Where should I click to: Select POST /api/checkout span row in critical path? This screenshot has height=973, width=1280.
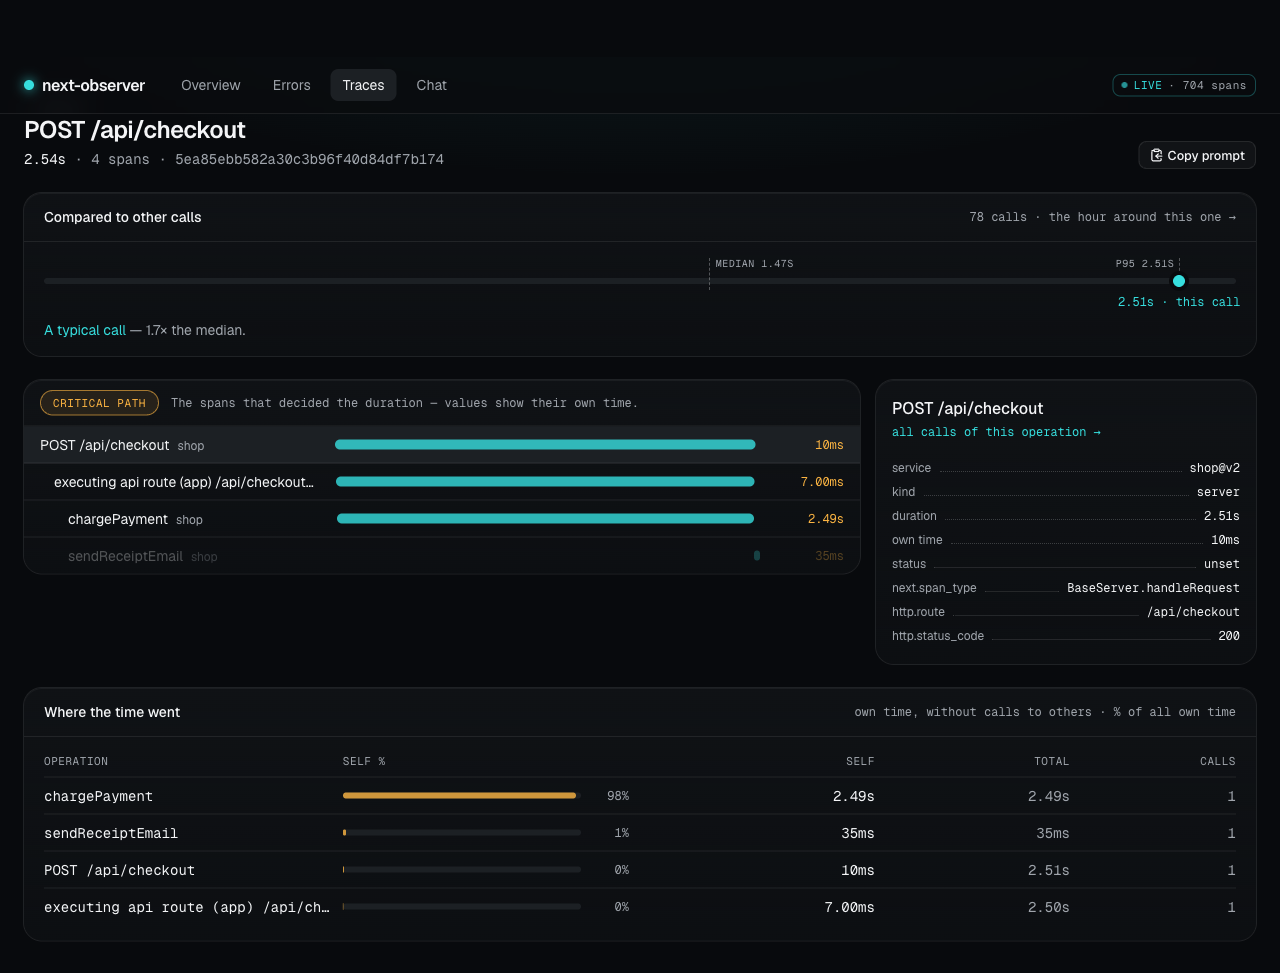click(442, 445)
